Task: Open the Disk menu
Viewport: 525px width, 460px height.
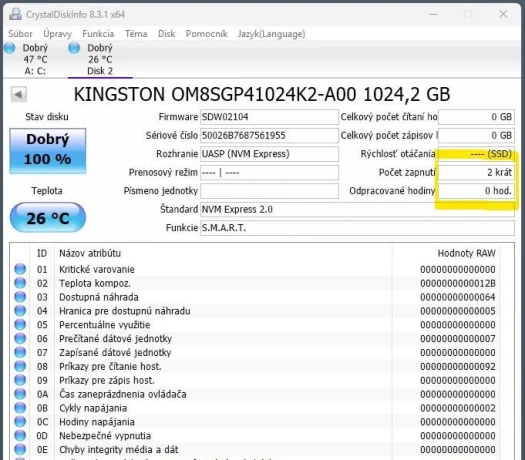Action: click(x=166, y=34)
